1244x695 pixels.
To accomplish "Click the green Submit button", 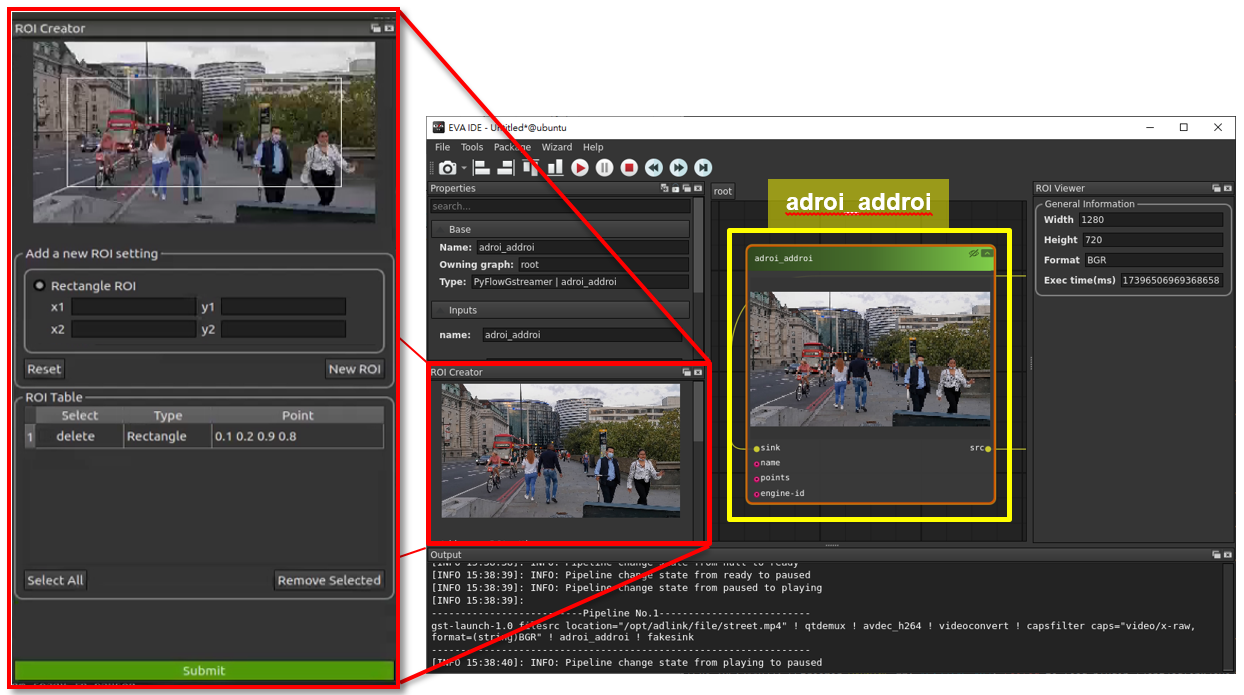I will pos(204,671).
